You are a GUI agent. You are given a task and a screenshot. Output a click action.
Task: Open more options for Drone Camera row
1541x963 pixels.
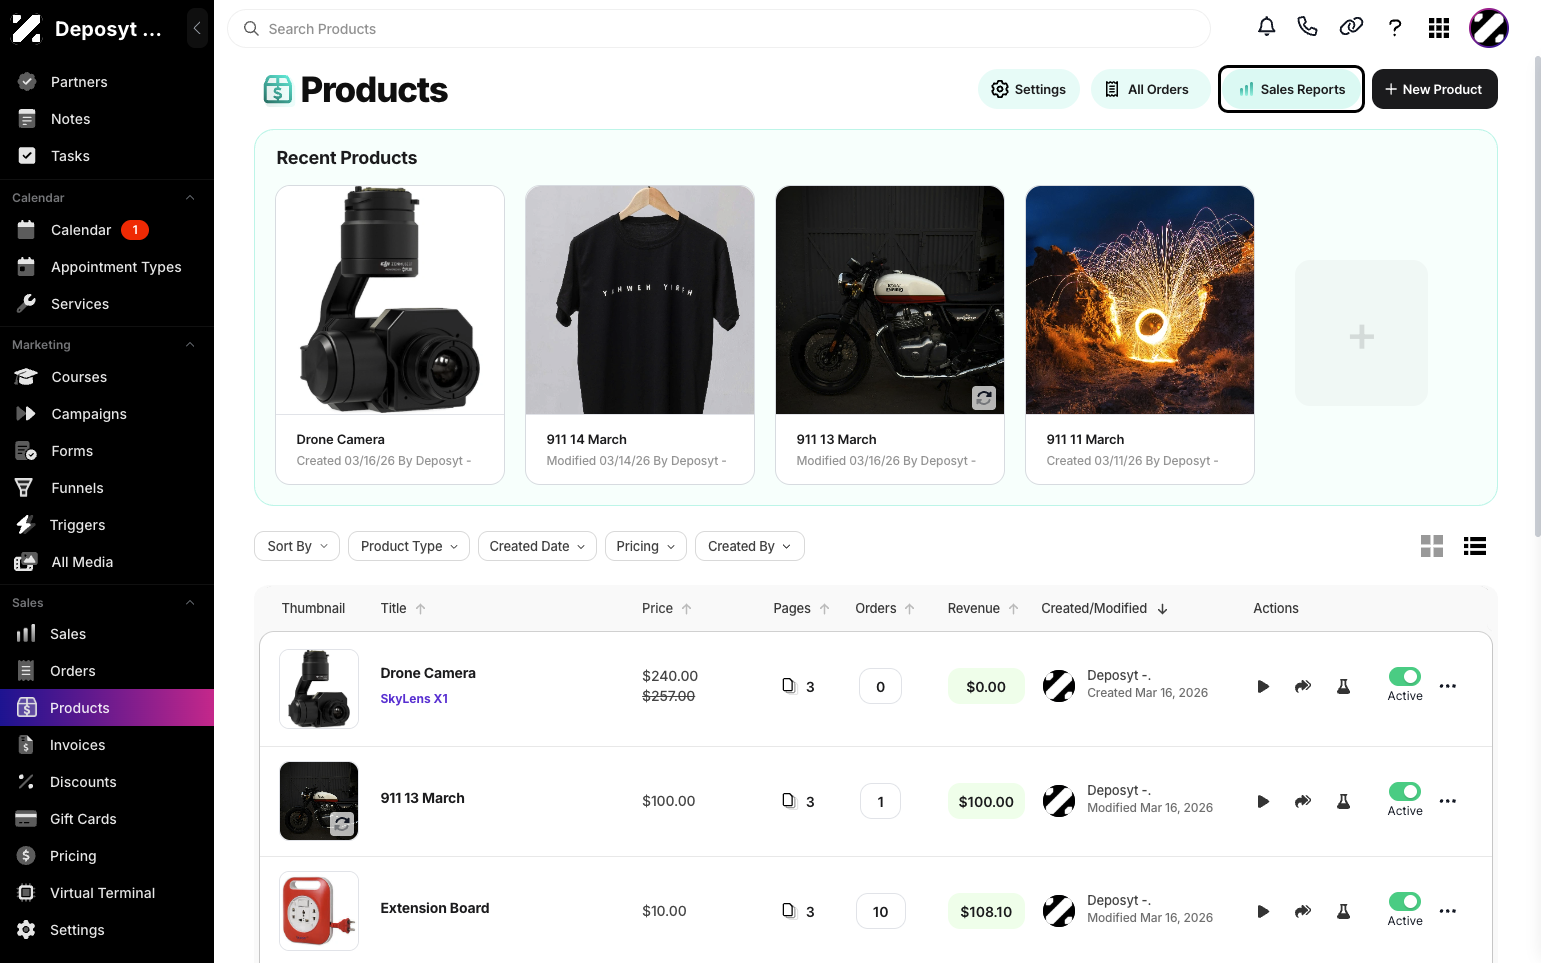[1448, 686]
